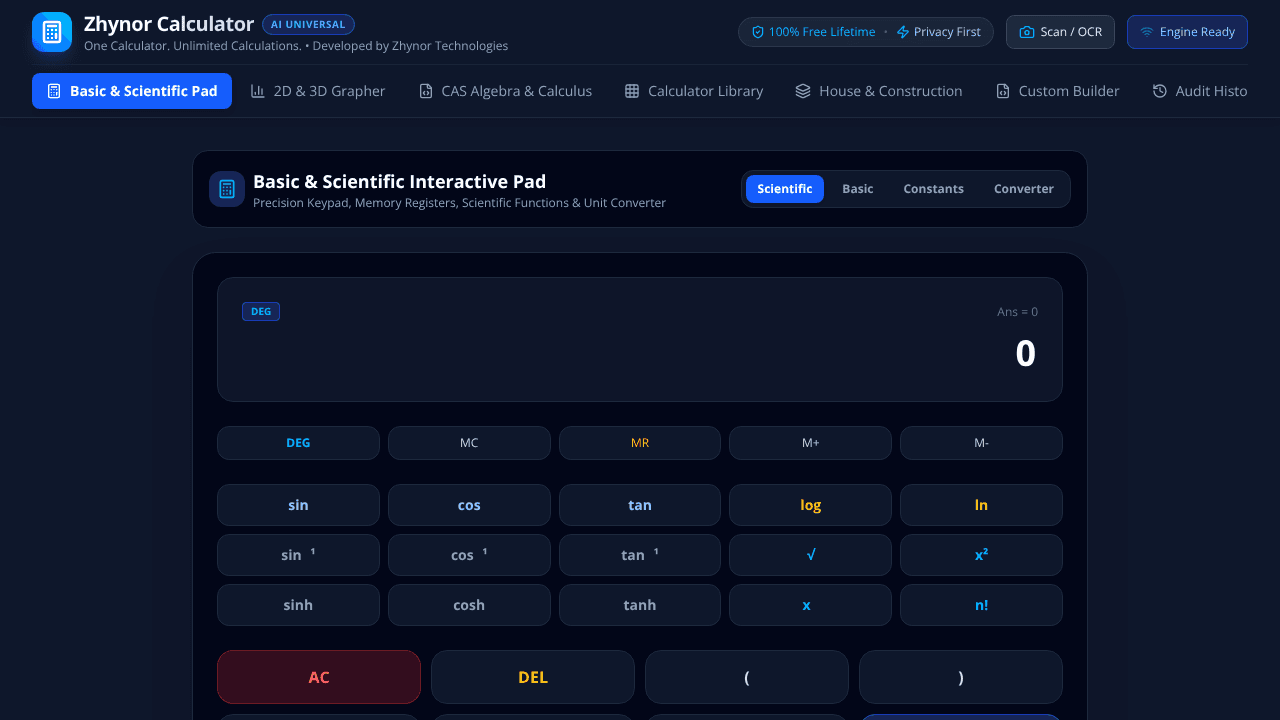This screenshot has height=720, width=1280.
Task: Click the camera icon in Scan / OCR
Action: pos(1026,32)
